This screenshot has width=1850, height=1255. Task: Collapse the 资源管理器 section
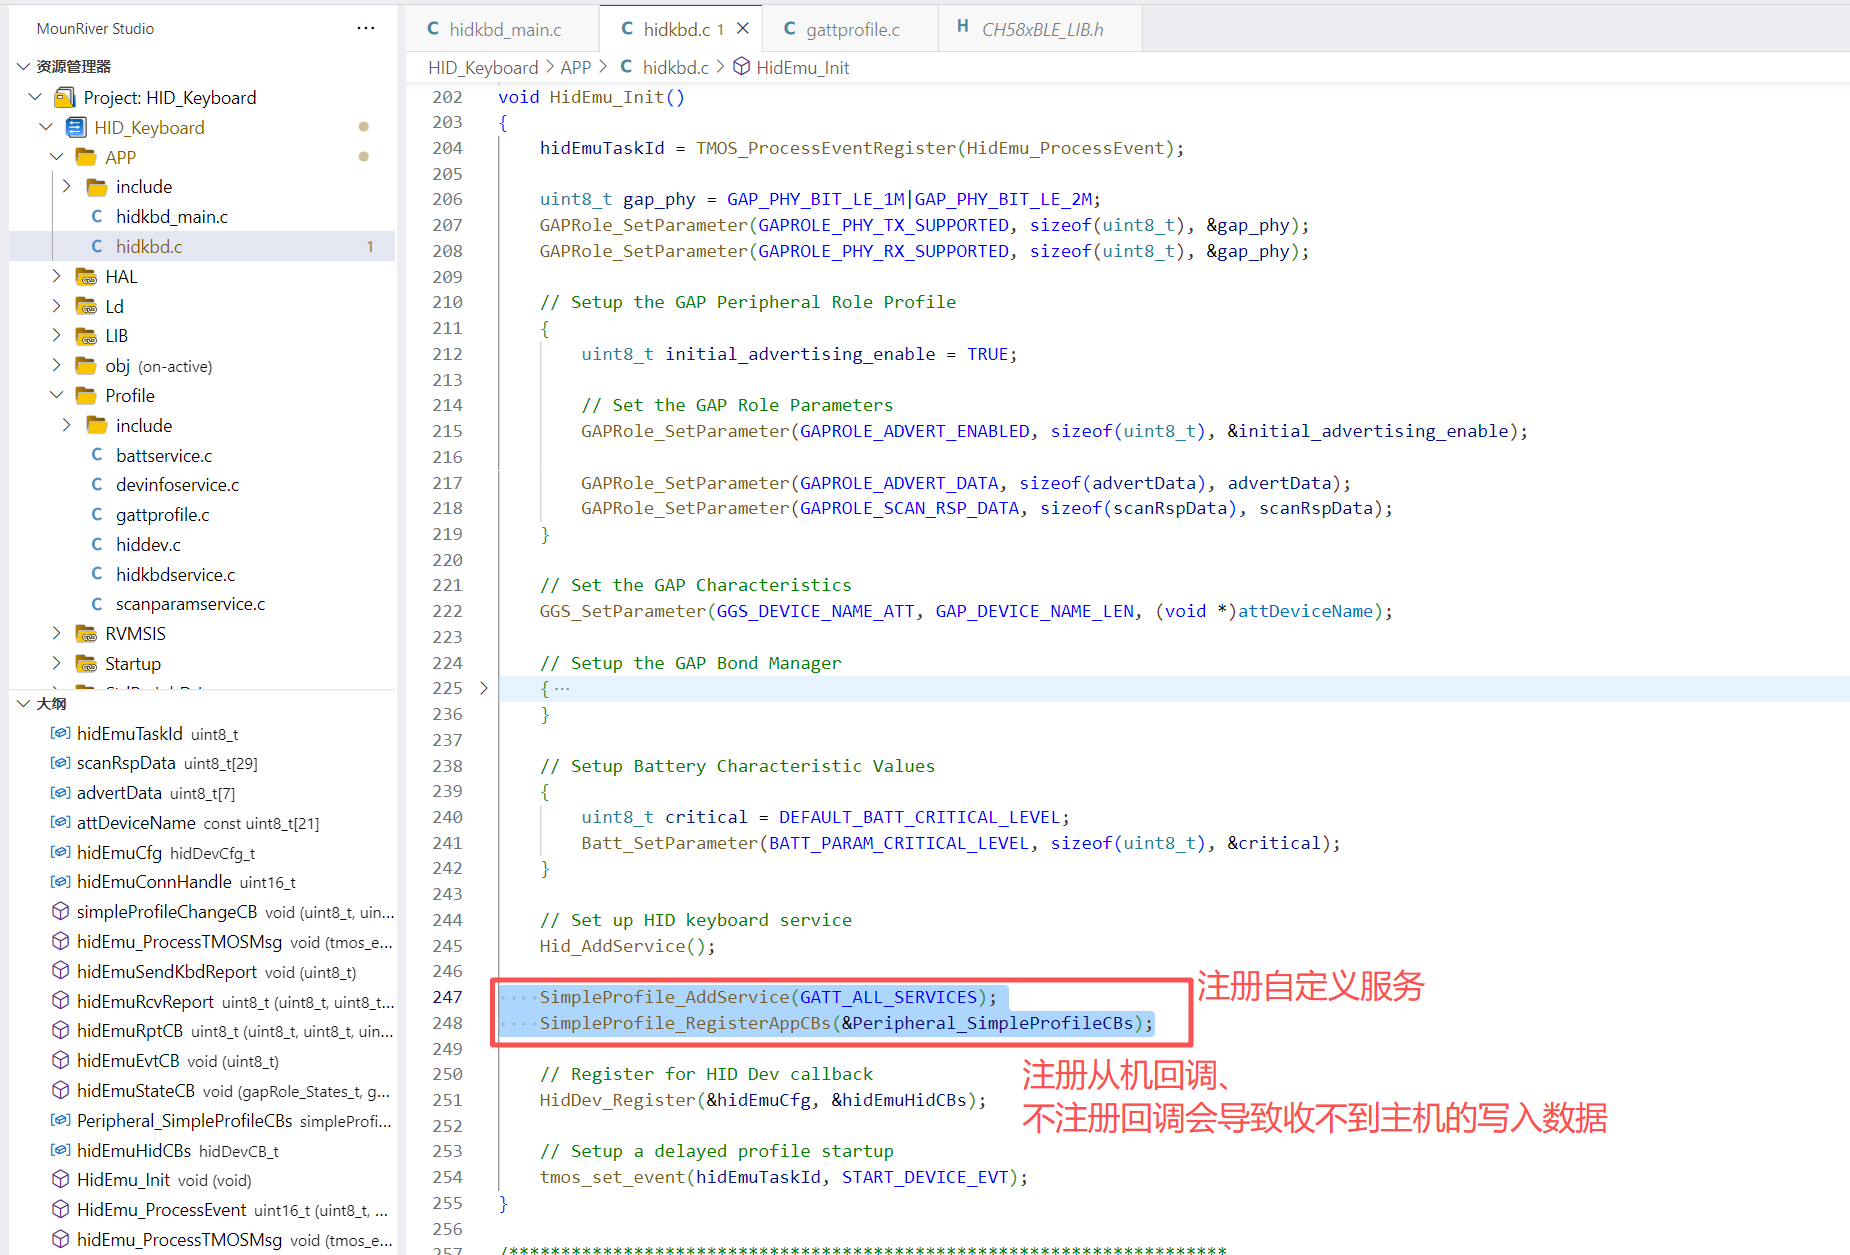(x=24, y=66)
